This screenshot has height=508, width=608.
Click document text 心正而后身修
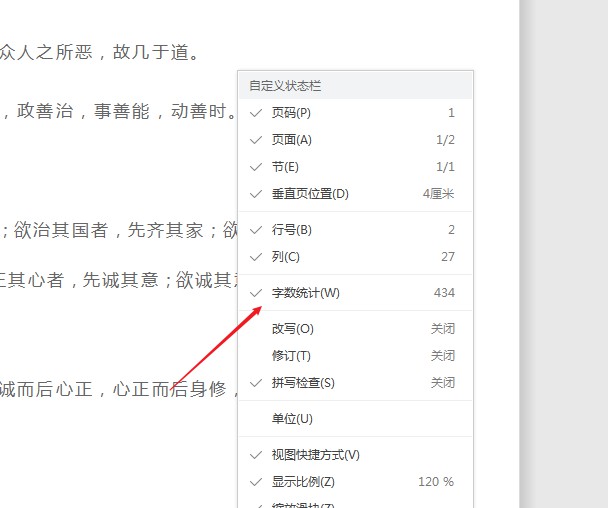pos(169,389)
